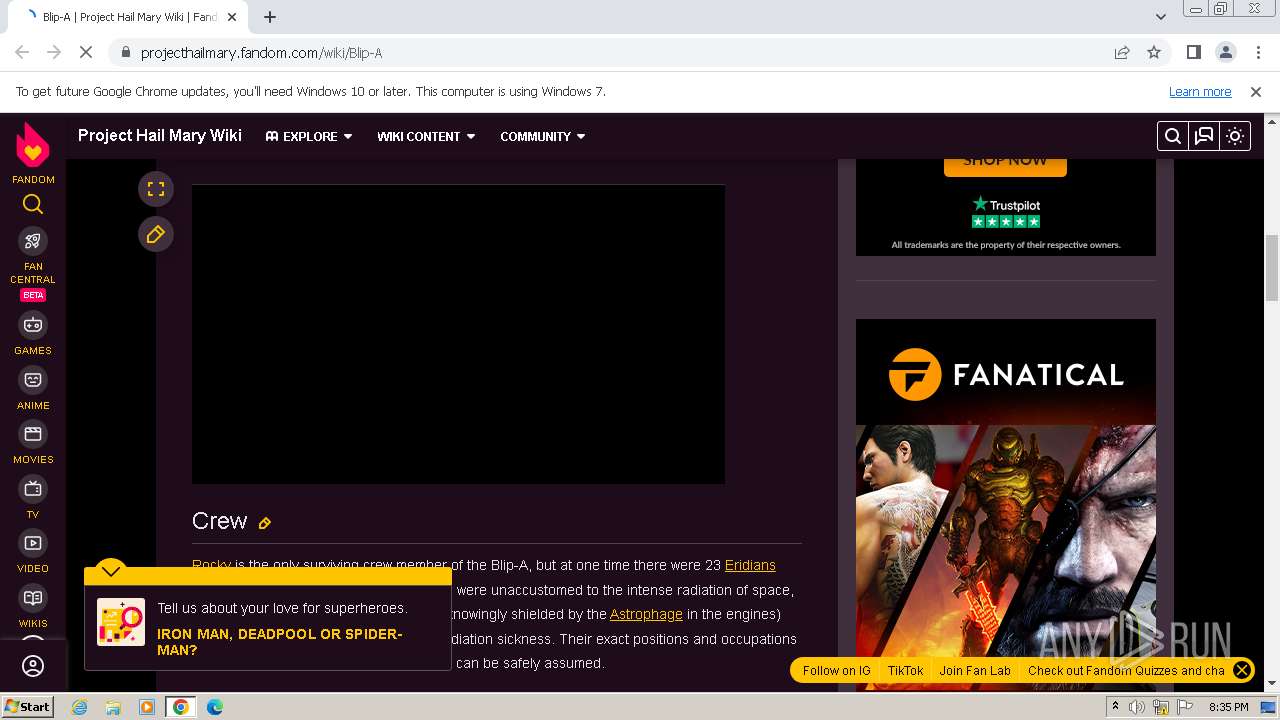Click the embedded black video player
This screenshot has width=1280, height=720.
[458, 334]
